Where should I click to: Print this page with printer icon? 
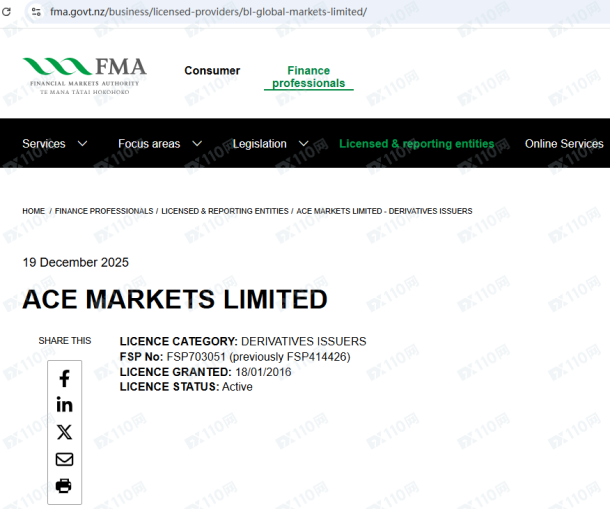pos(64,486)
